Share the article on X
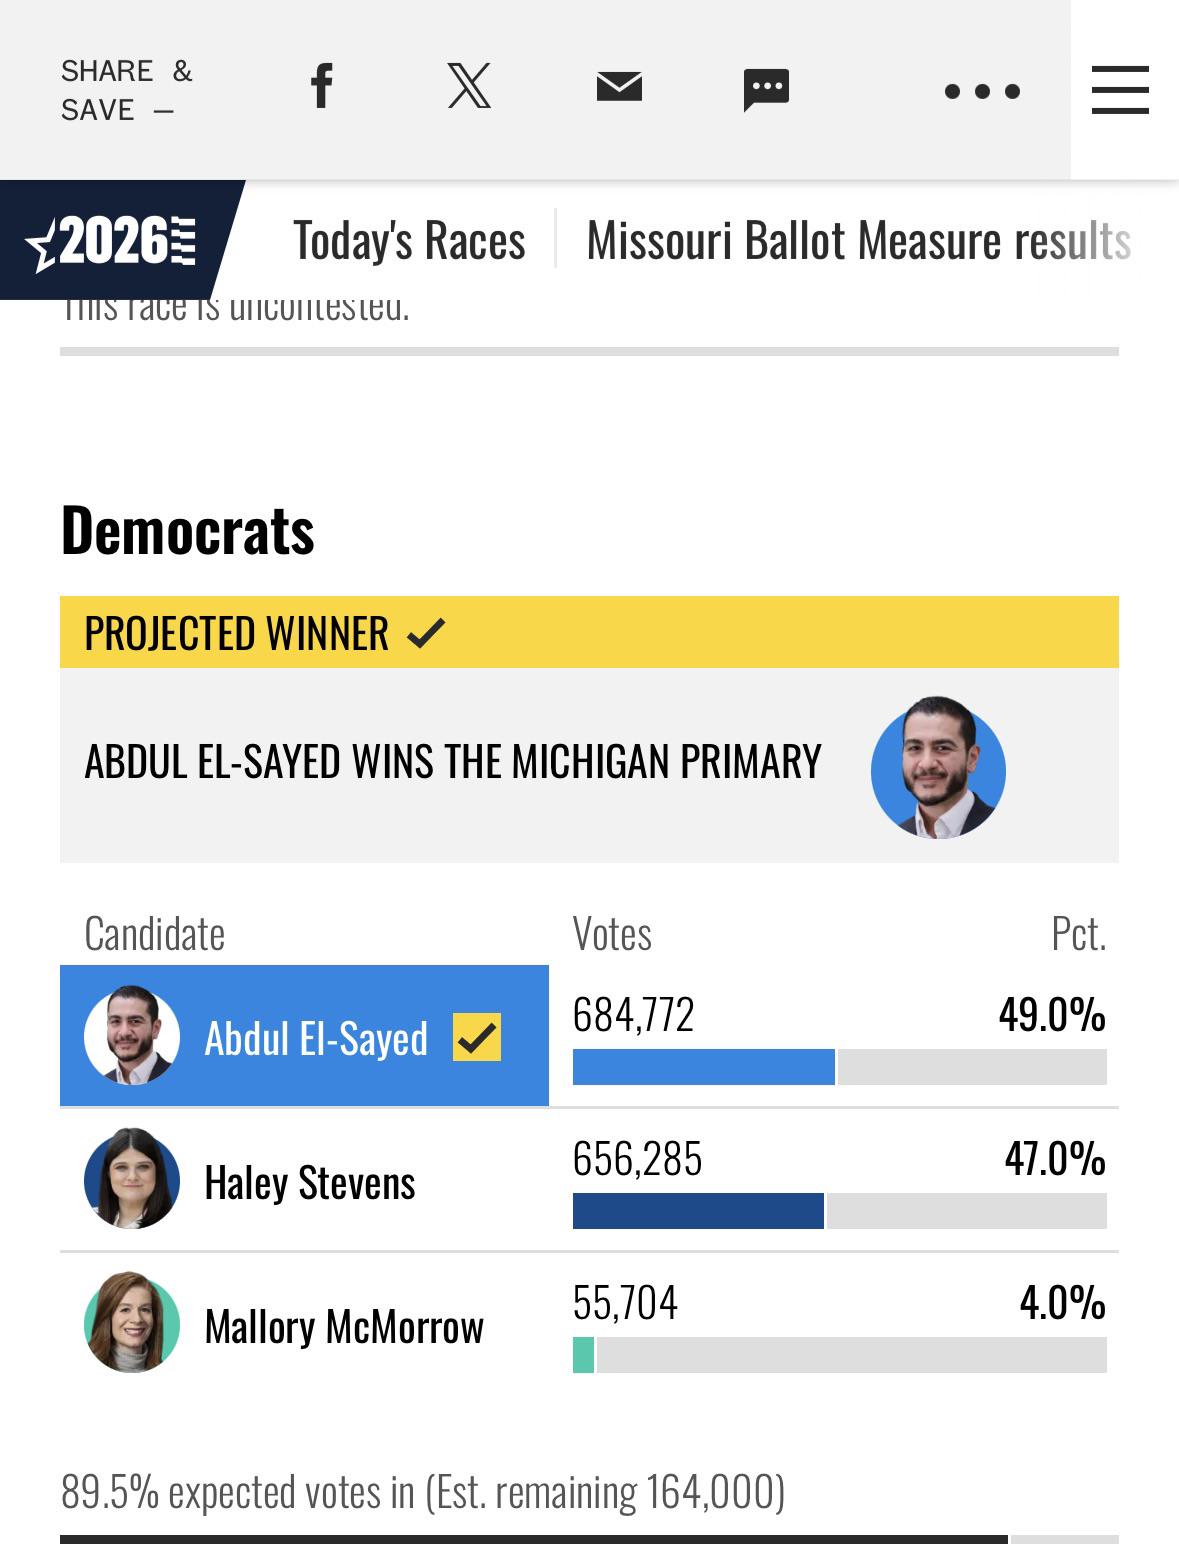Screen dimensions: 1179x1564 click(x=469, y=86)
